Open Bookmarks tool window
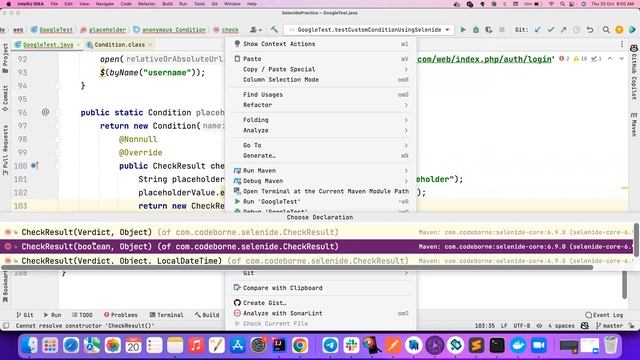This screenshot has width=640, height=360. (x=5, y=287)
